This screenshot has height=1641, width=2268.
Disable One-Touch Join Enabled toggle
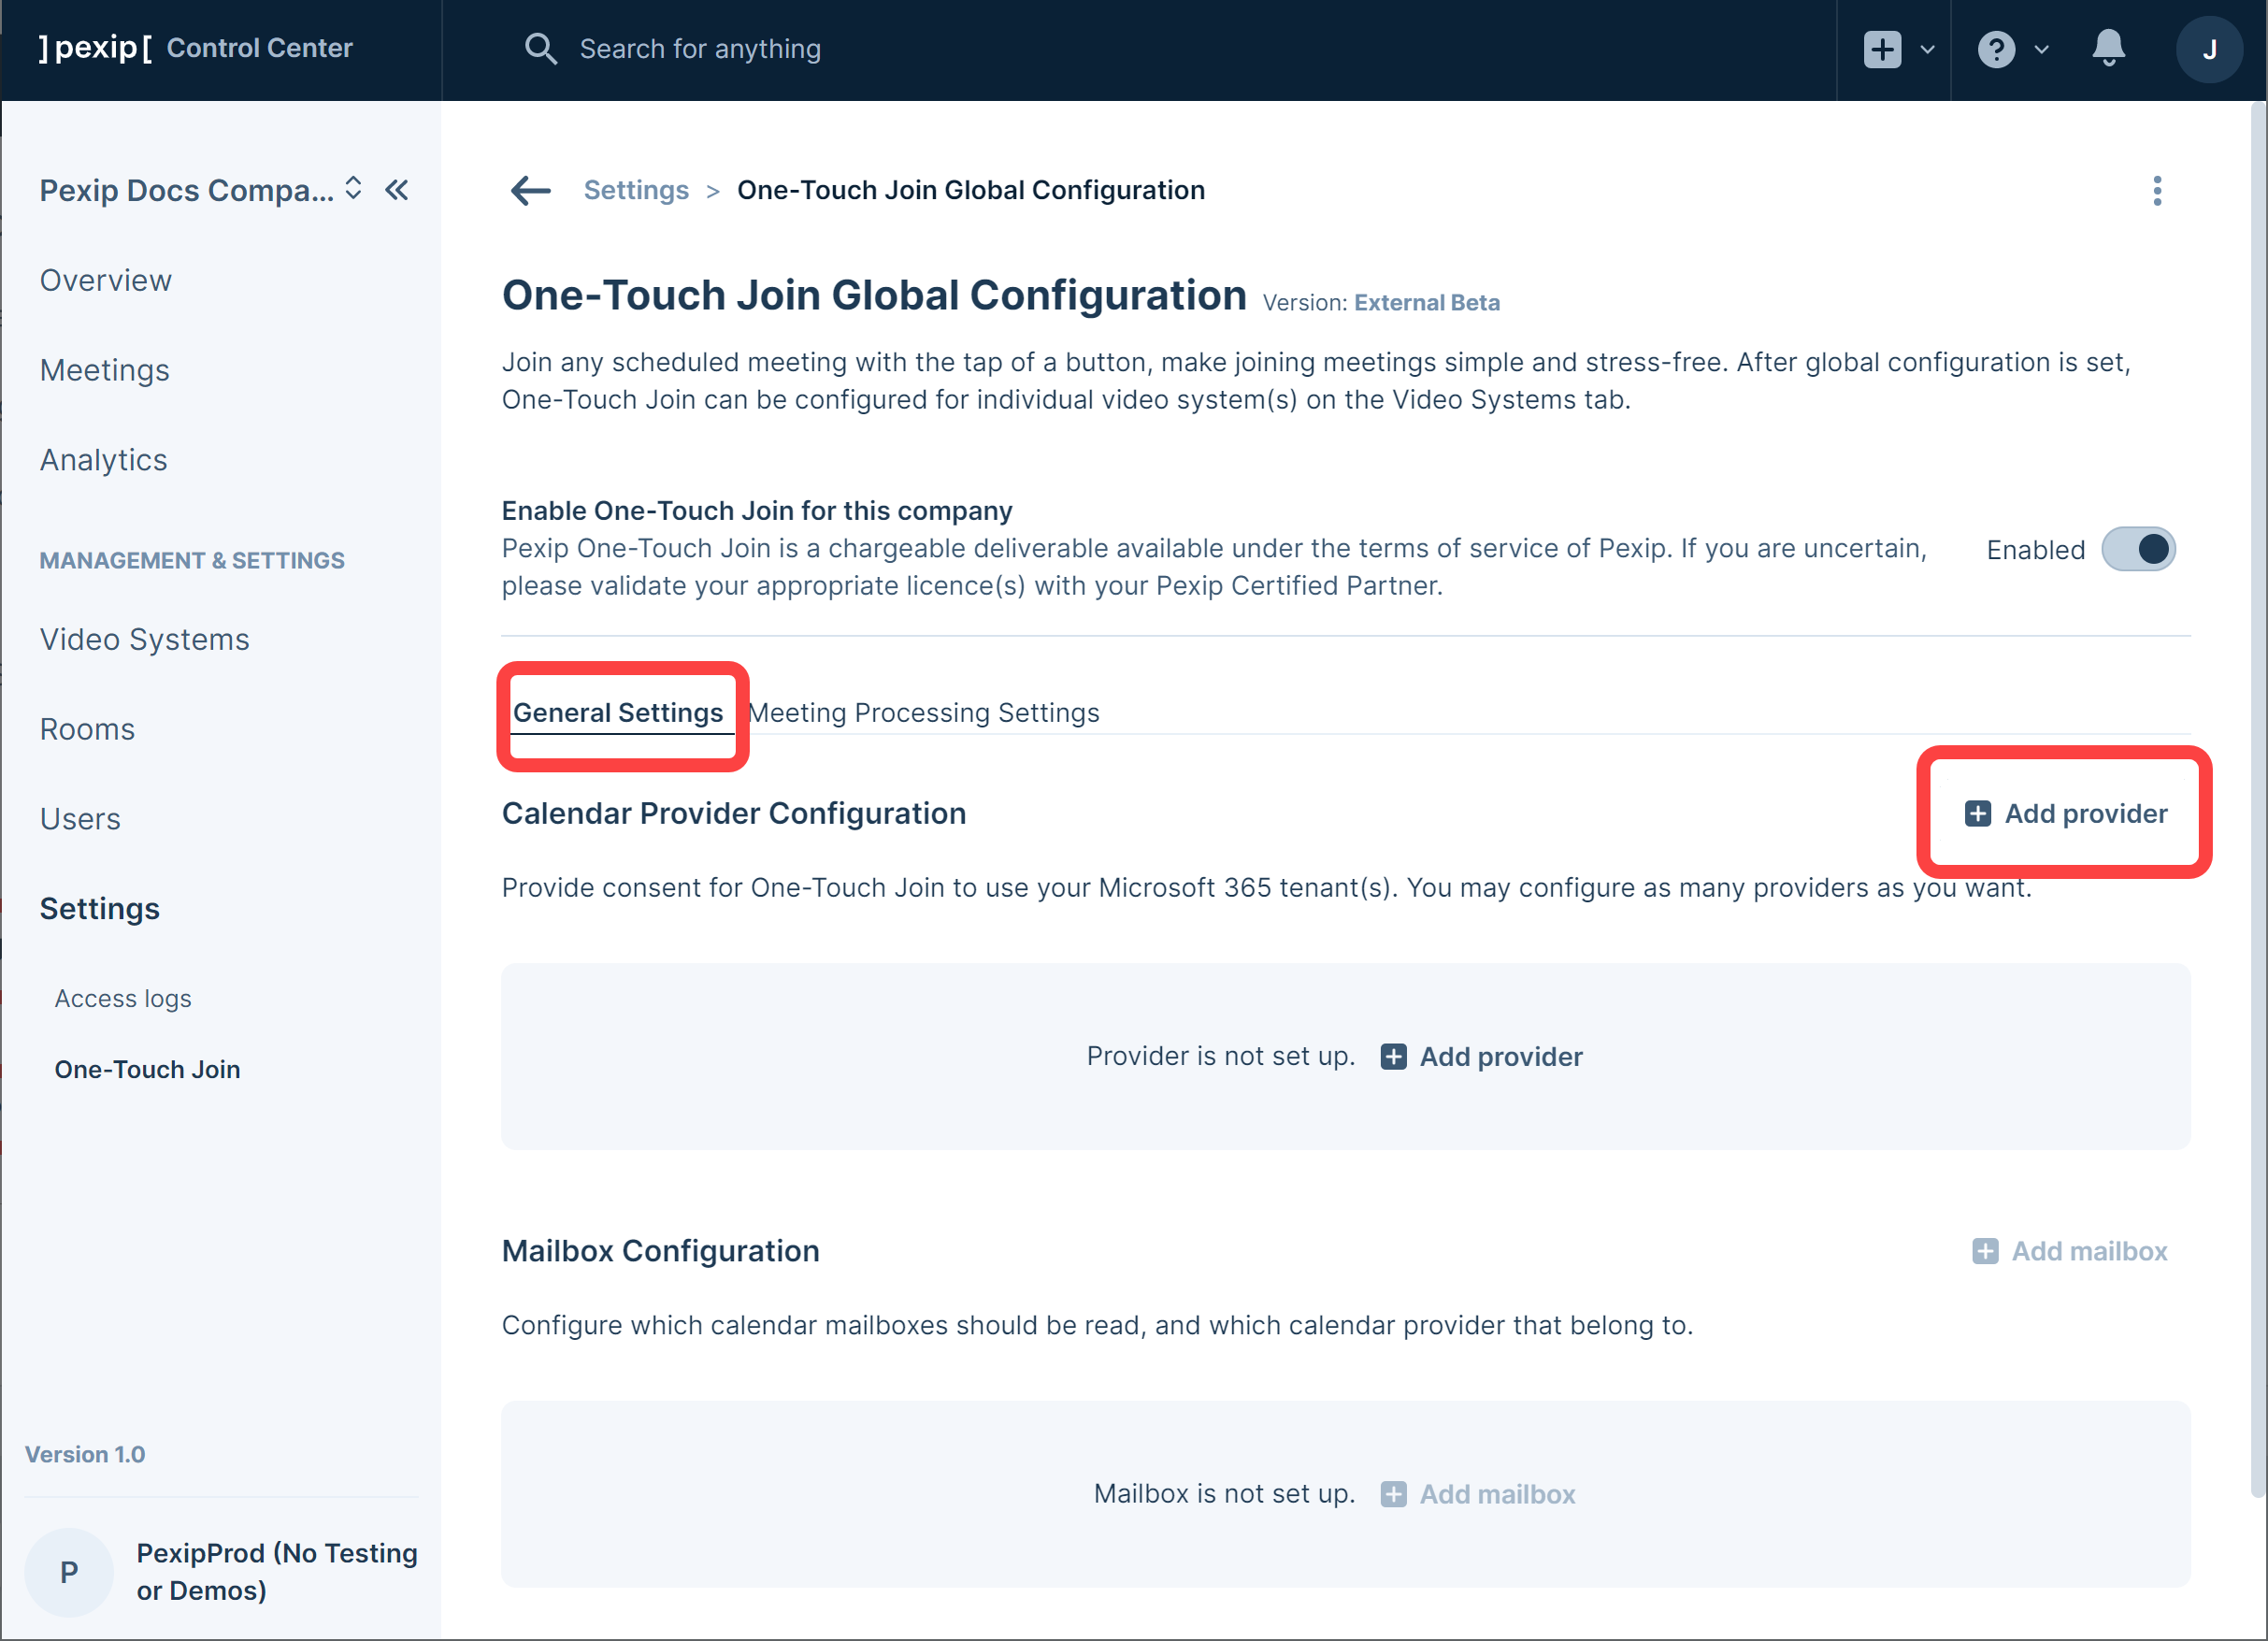(x=2137, y=549)
